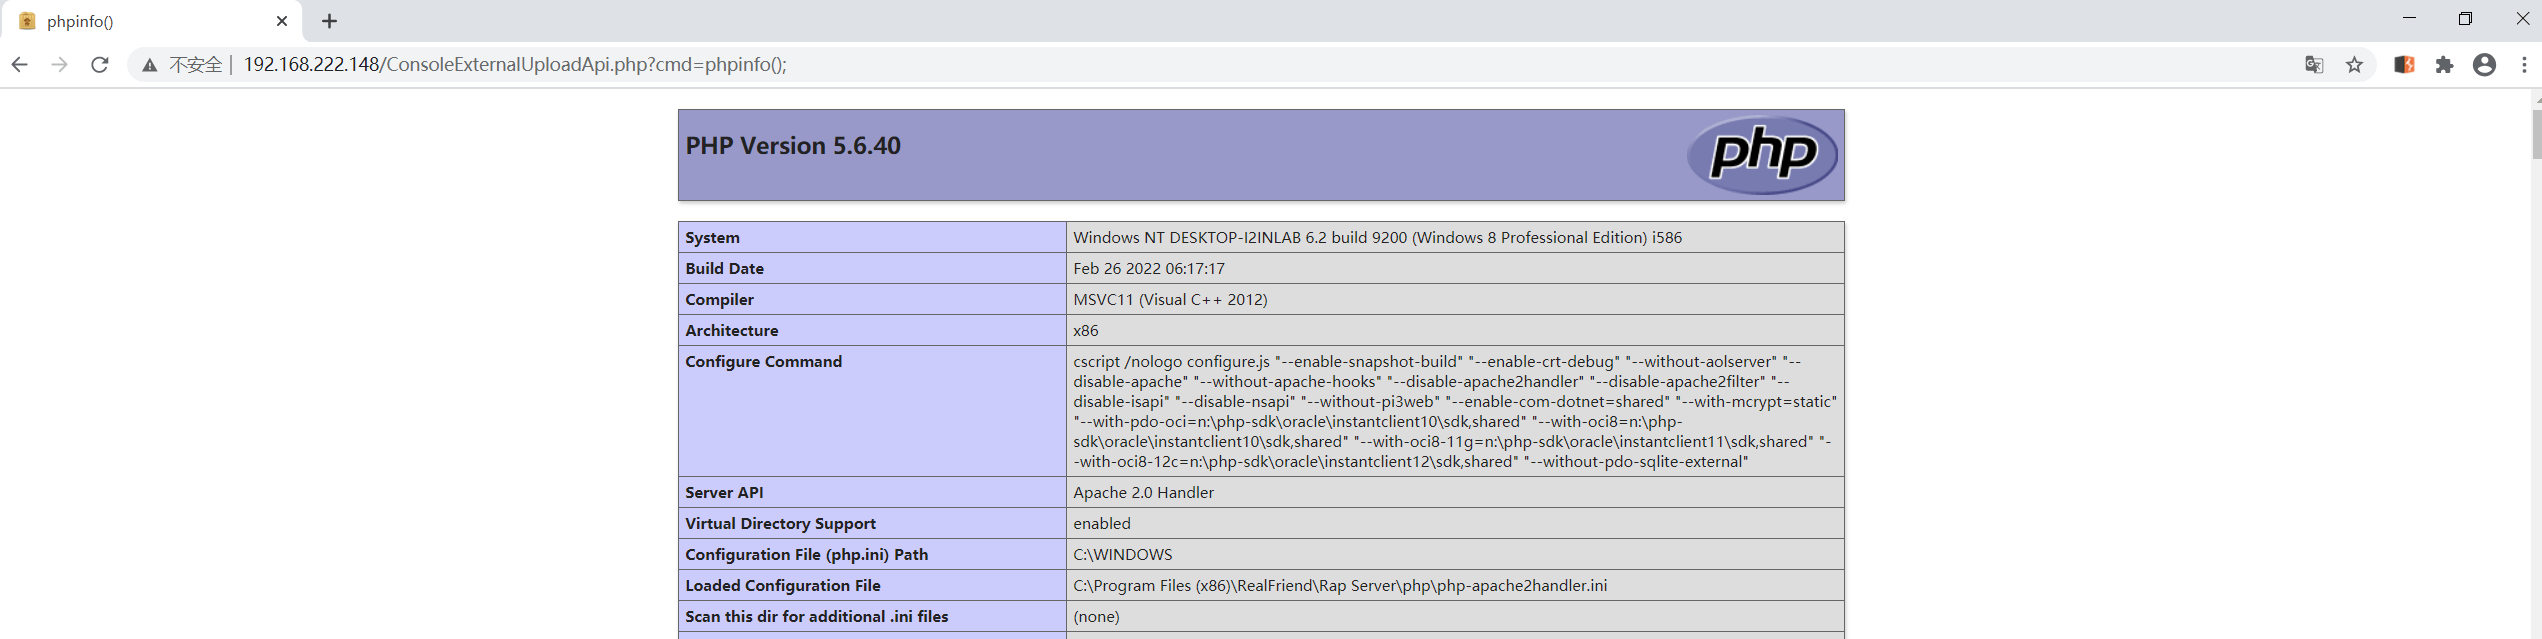Click the Server API label

pos(724,493)
